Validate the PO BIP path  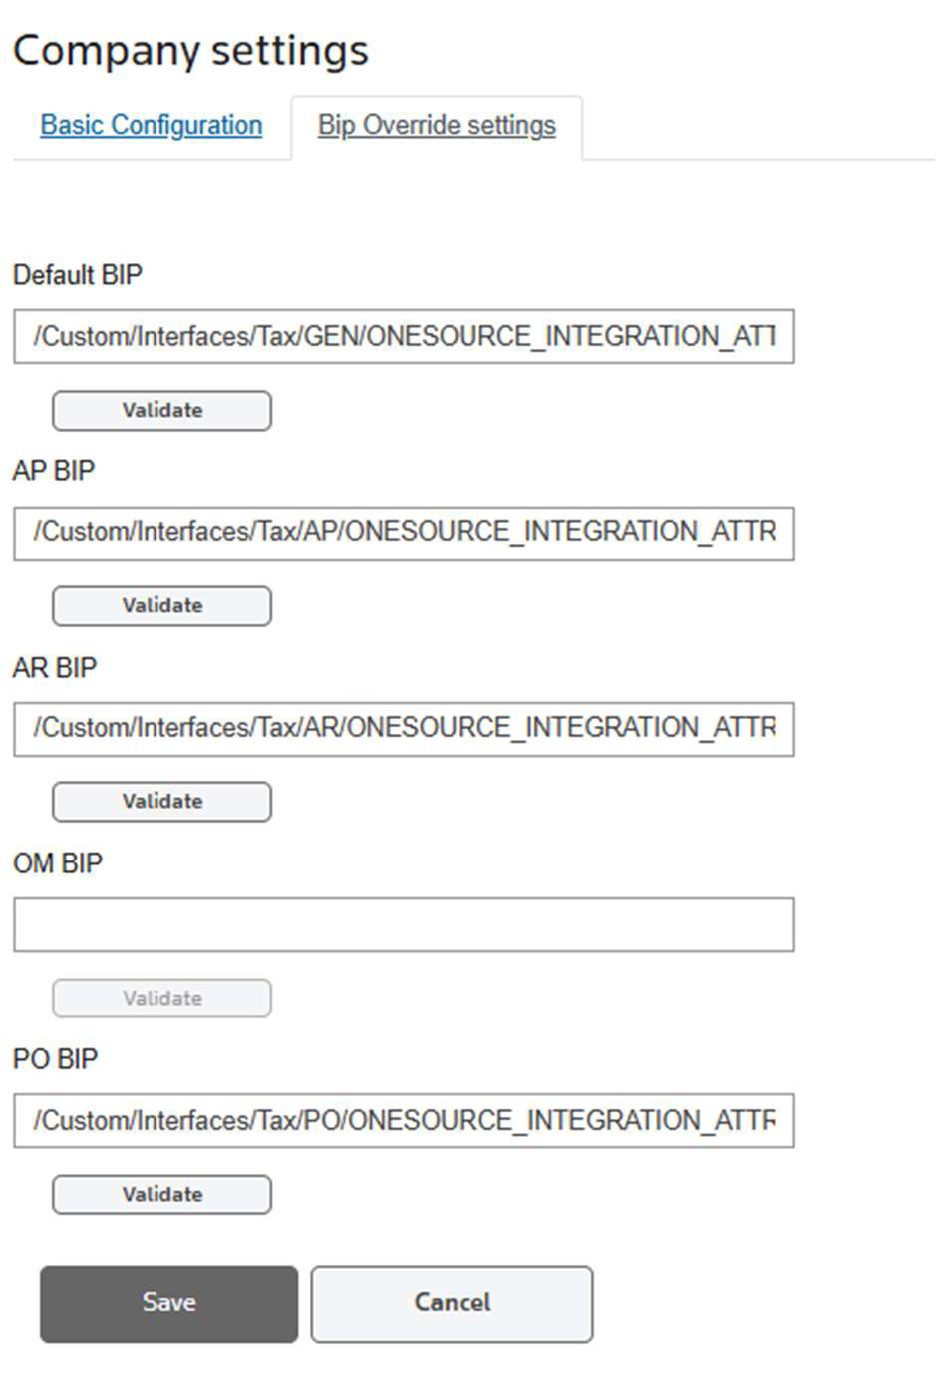coord(162,1194)
